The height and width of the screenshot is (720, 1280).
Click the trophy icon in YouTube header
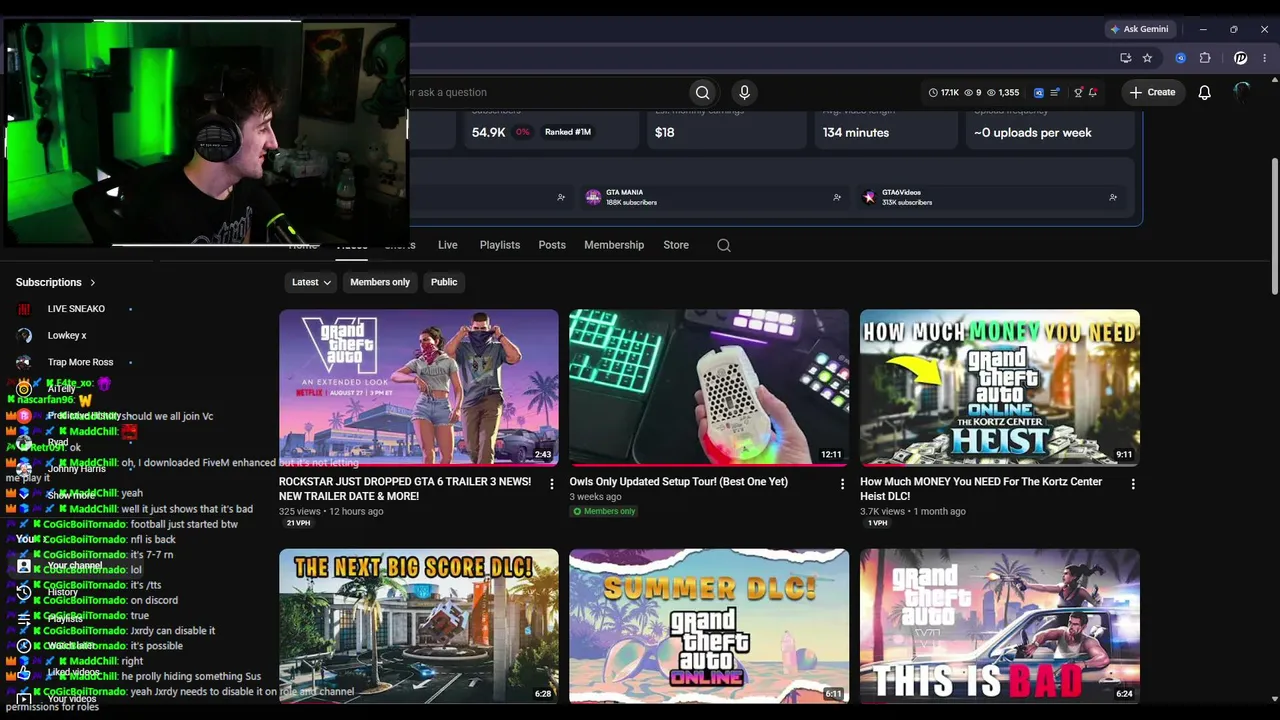pos(1078,92)
